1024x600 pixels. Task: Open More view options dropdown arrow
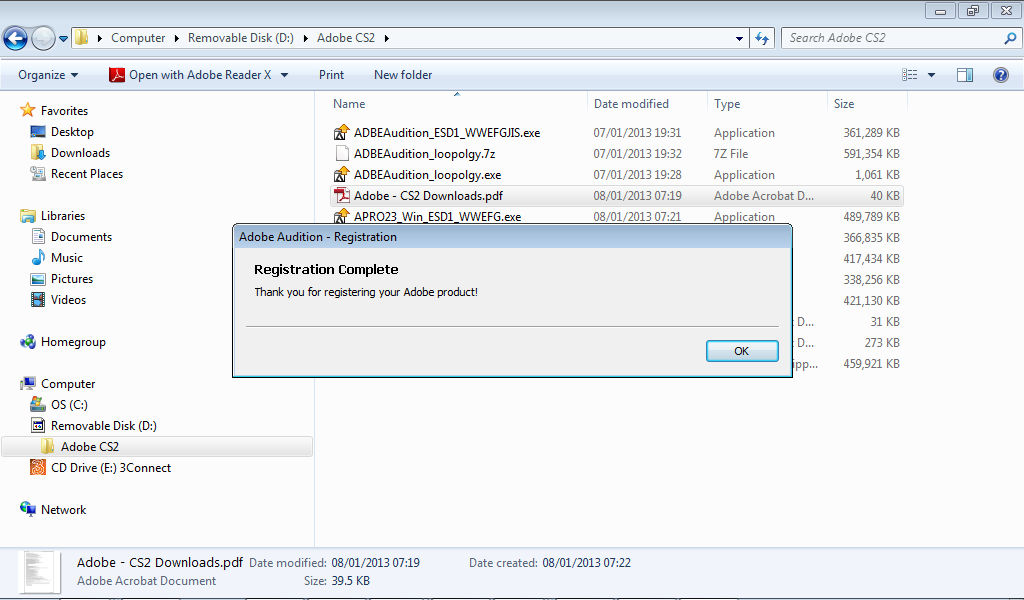931,75
